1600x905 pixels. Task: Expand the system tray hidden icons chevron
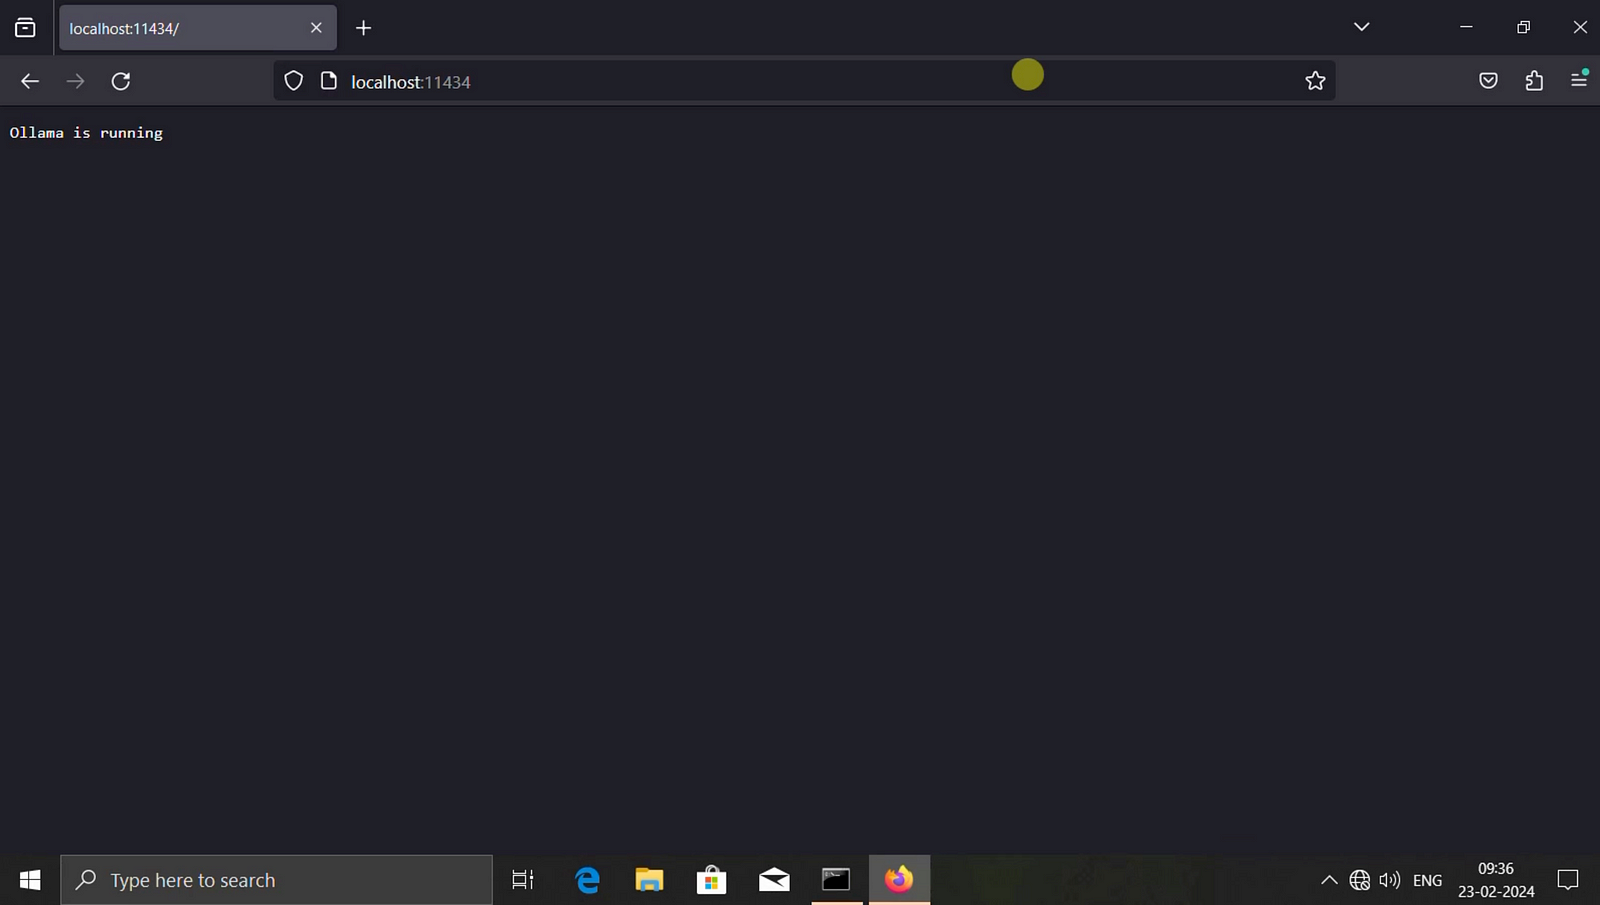tap(1329, 880)
